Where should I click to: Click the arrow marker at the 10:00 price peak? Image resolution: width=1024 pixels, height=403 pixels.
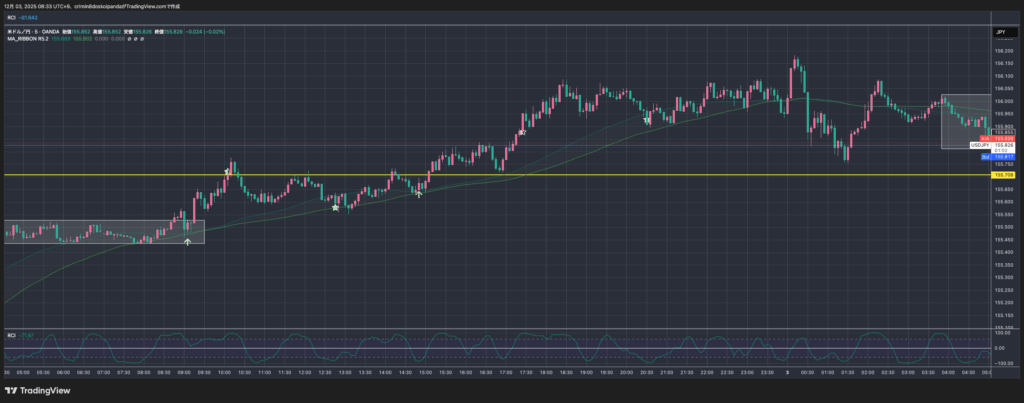pos(228,172)
